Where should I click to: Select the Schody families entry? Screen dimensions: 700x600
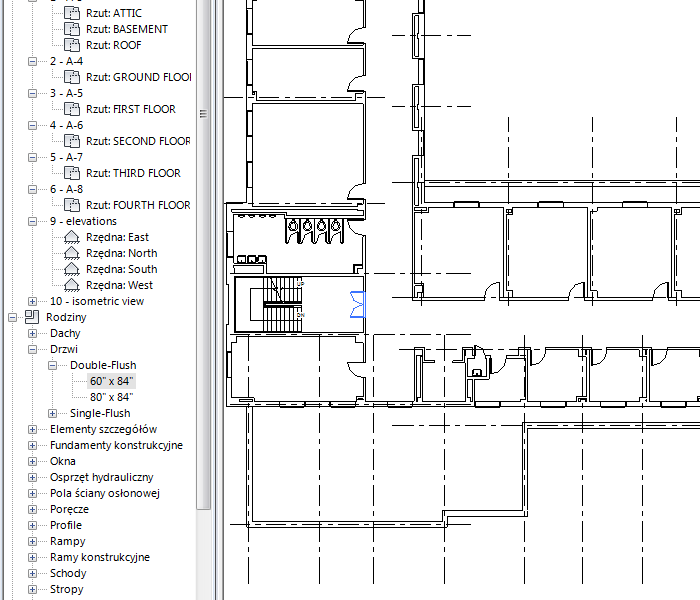tap(68, 573)
